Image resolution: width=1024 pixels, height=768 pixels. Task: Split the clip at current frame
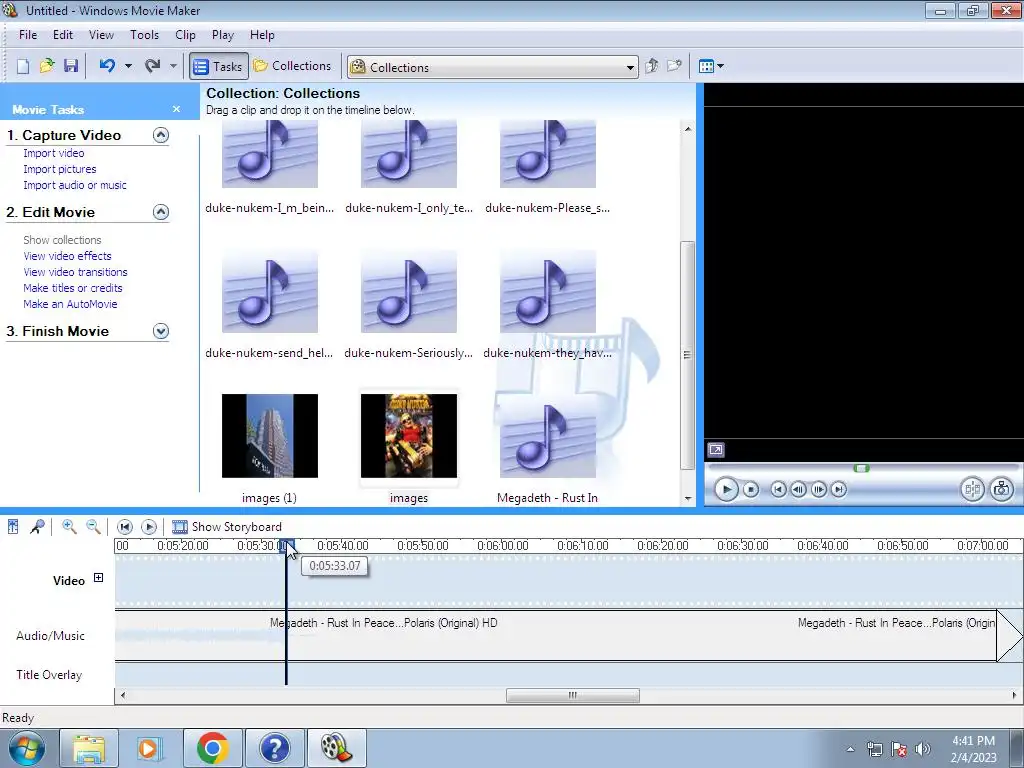click(972, 489)
